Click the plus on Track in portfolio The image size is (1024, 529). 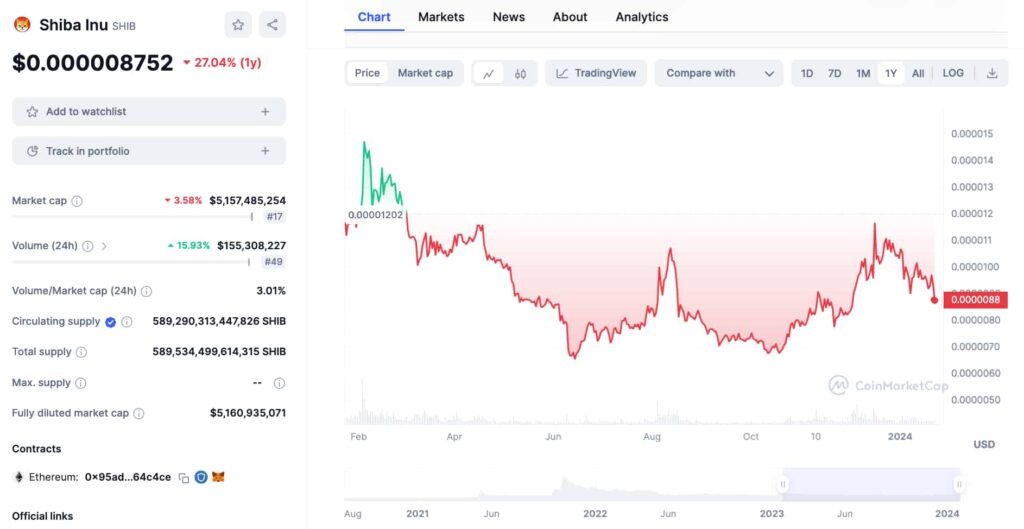pos(265,151)
